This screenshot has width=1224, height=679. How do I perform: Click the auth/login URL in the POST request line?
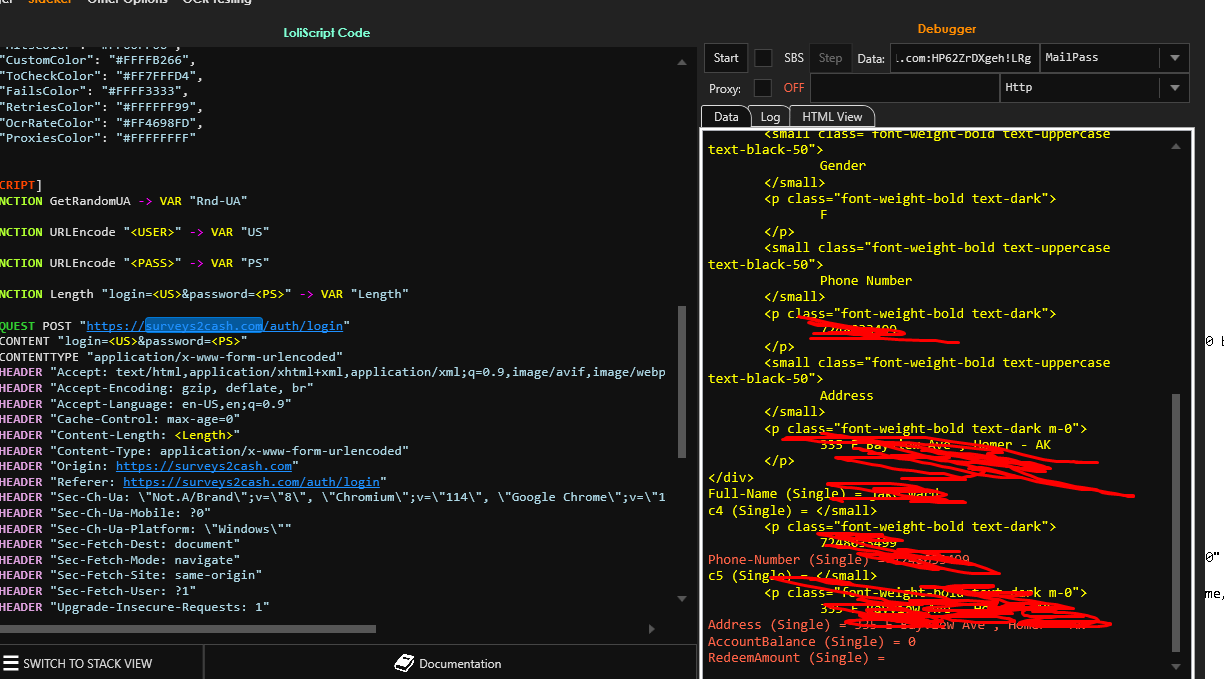pos(217,326)
